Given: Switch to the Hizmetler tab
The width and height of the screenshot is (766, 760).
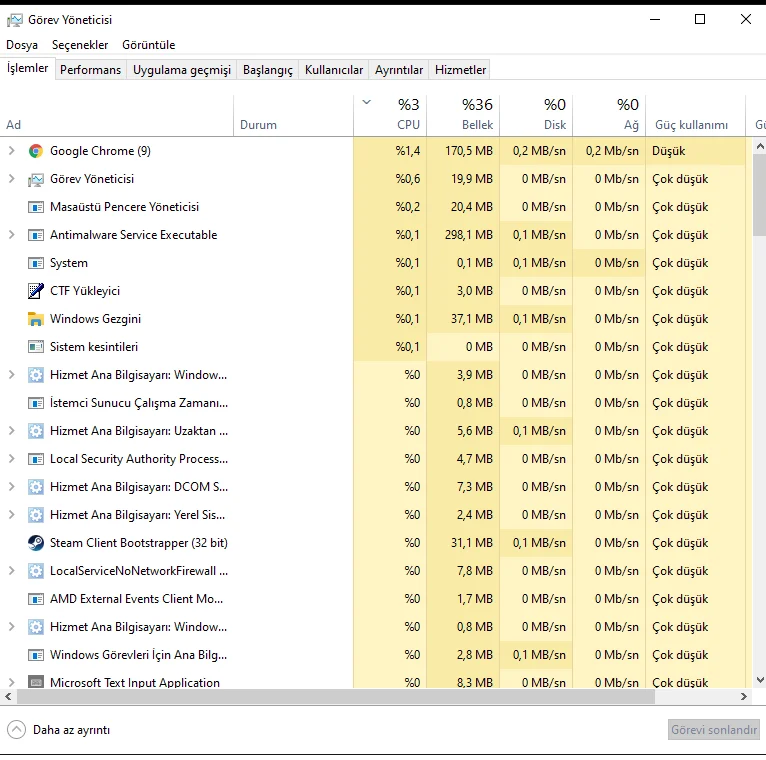Looking at the screenshot, I should [461, 70].
